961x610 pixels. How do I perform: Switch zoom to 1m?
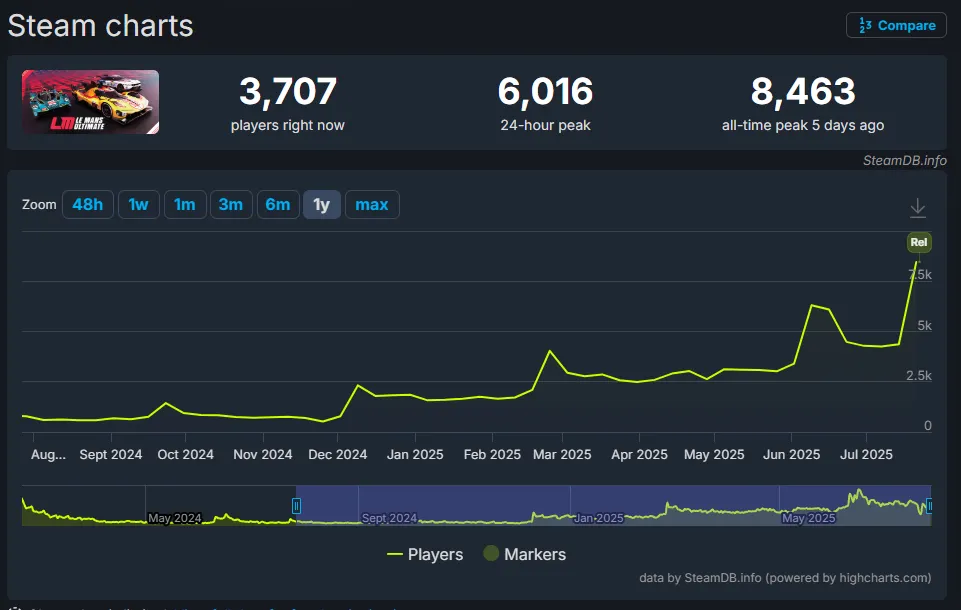click(185, 205)
